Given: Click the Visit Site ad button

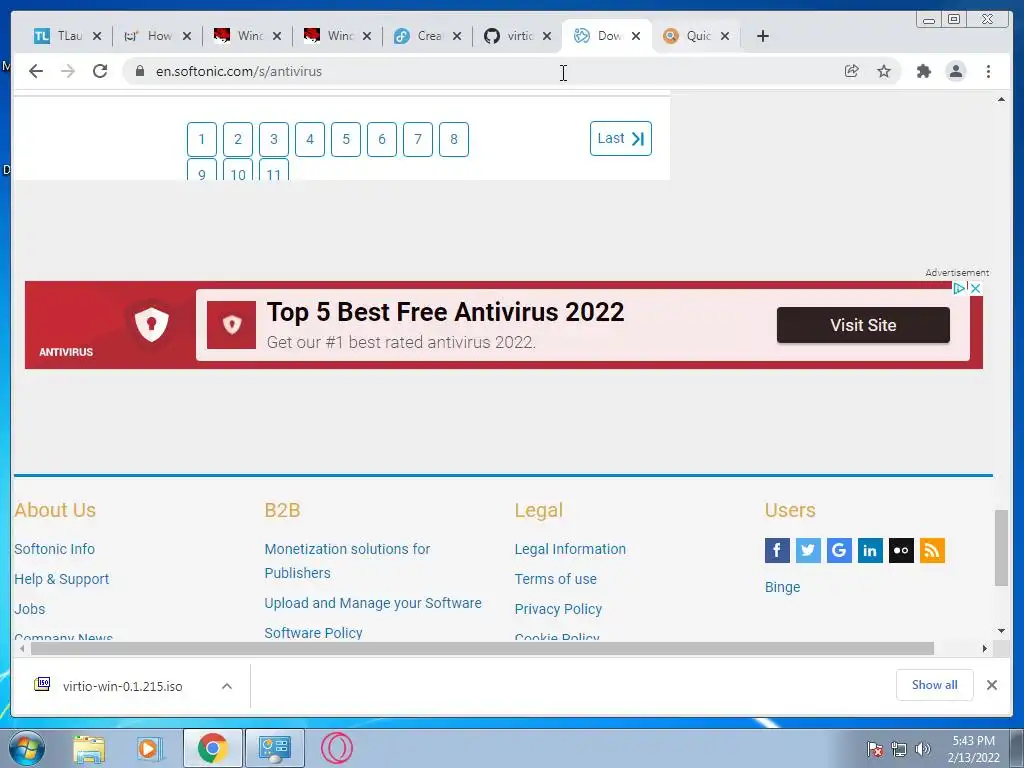Looking at the screenshot, I should pos(863,325).
